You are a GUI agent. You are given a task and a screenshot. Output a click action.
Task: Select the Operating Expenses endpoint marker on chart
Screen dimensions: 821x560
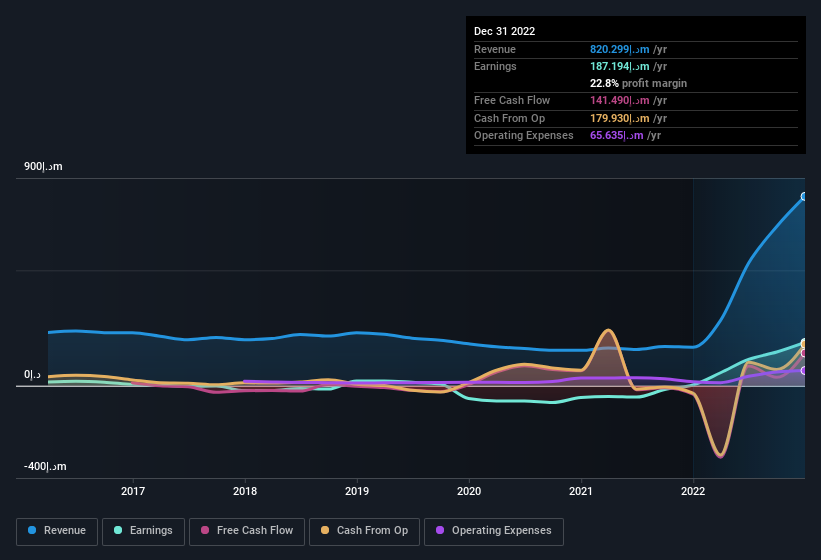coord(804,371)
